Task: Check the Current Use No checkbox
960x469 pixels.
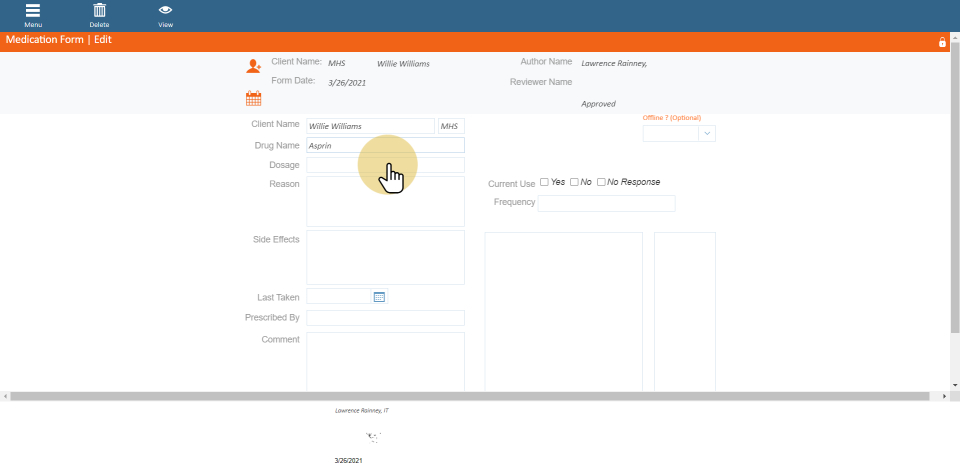Action: (x=574, y=182)
